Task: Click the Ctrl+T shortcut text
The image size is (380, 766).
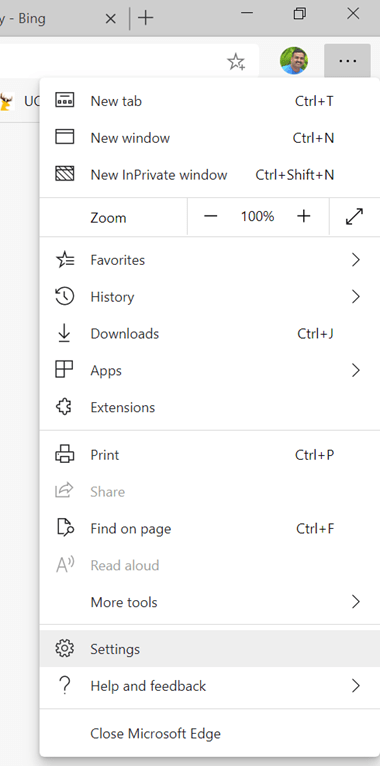Action: pos(315,101)
